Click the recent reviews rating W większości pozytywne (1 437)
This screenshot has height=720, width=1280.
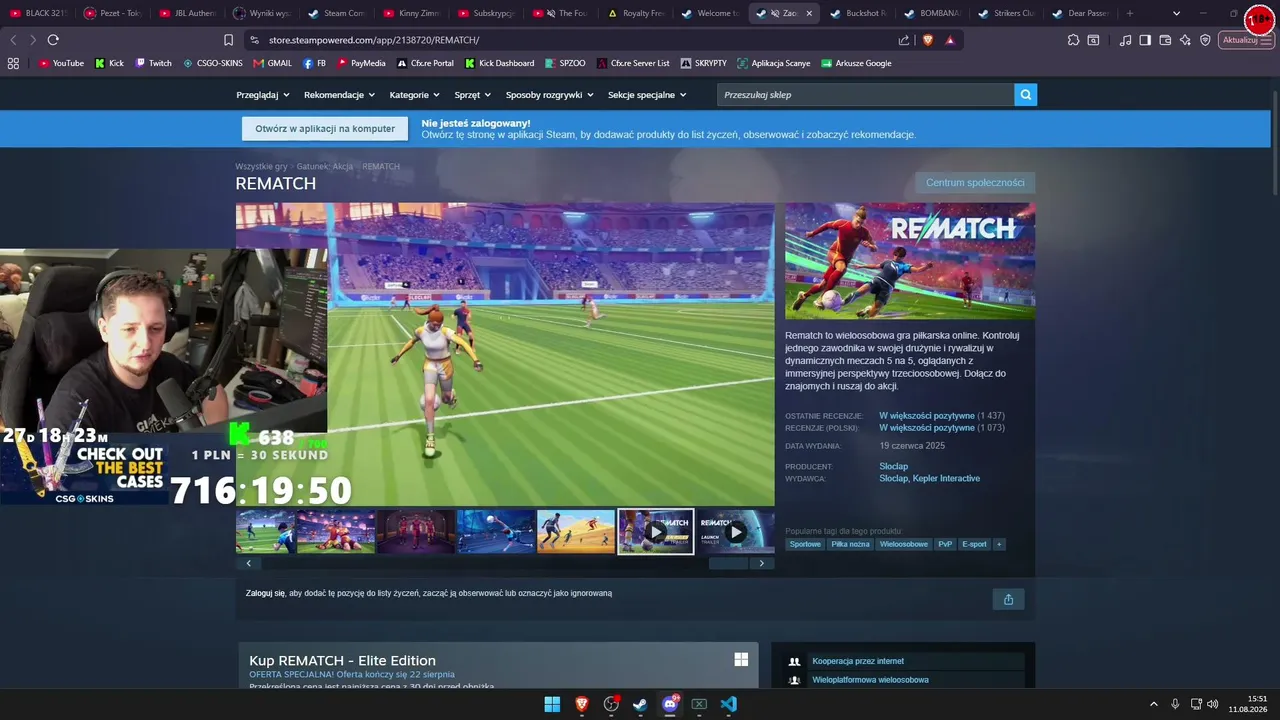[942, 415]
